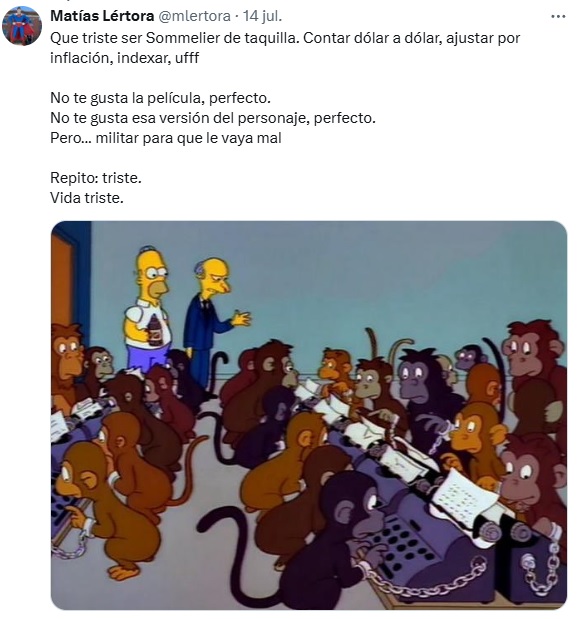Click the 'Pero... militar para que le vaya mal' line
Image resolution: width=578 pixels, height=619 pixels.
coord(166,138)
